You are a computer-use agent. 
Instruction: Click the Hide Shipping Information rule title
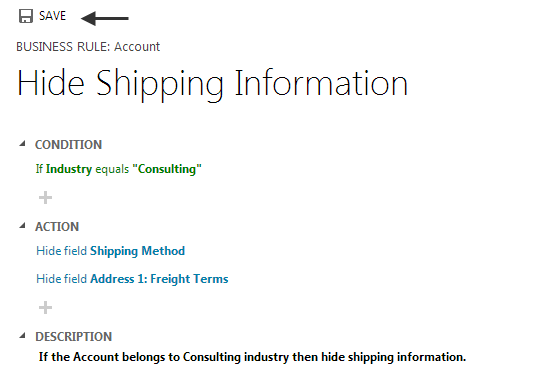point(212,84)
